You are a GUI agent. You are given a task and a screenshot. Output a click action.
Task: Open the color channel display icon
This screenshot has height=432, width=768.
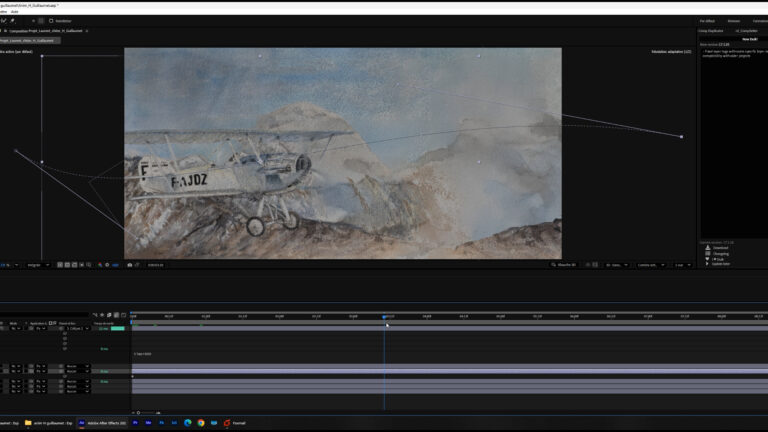point(100,265)
